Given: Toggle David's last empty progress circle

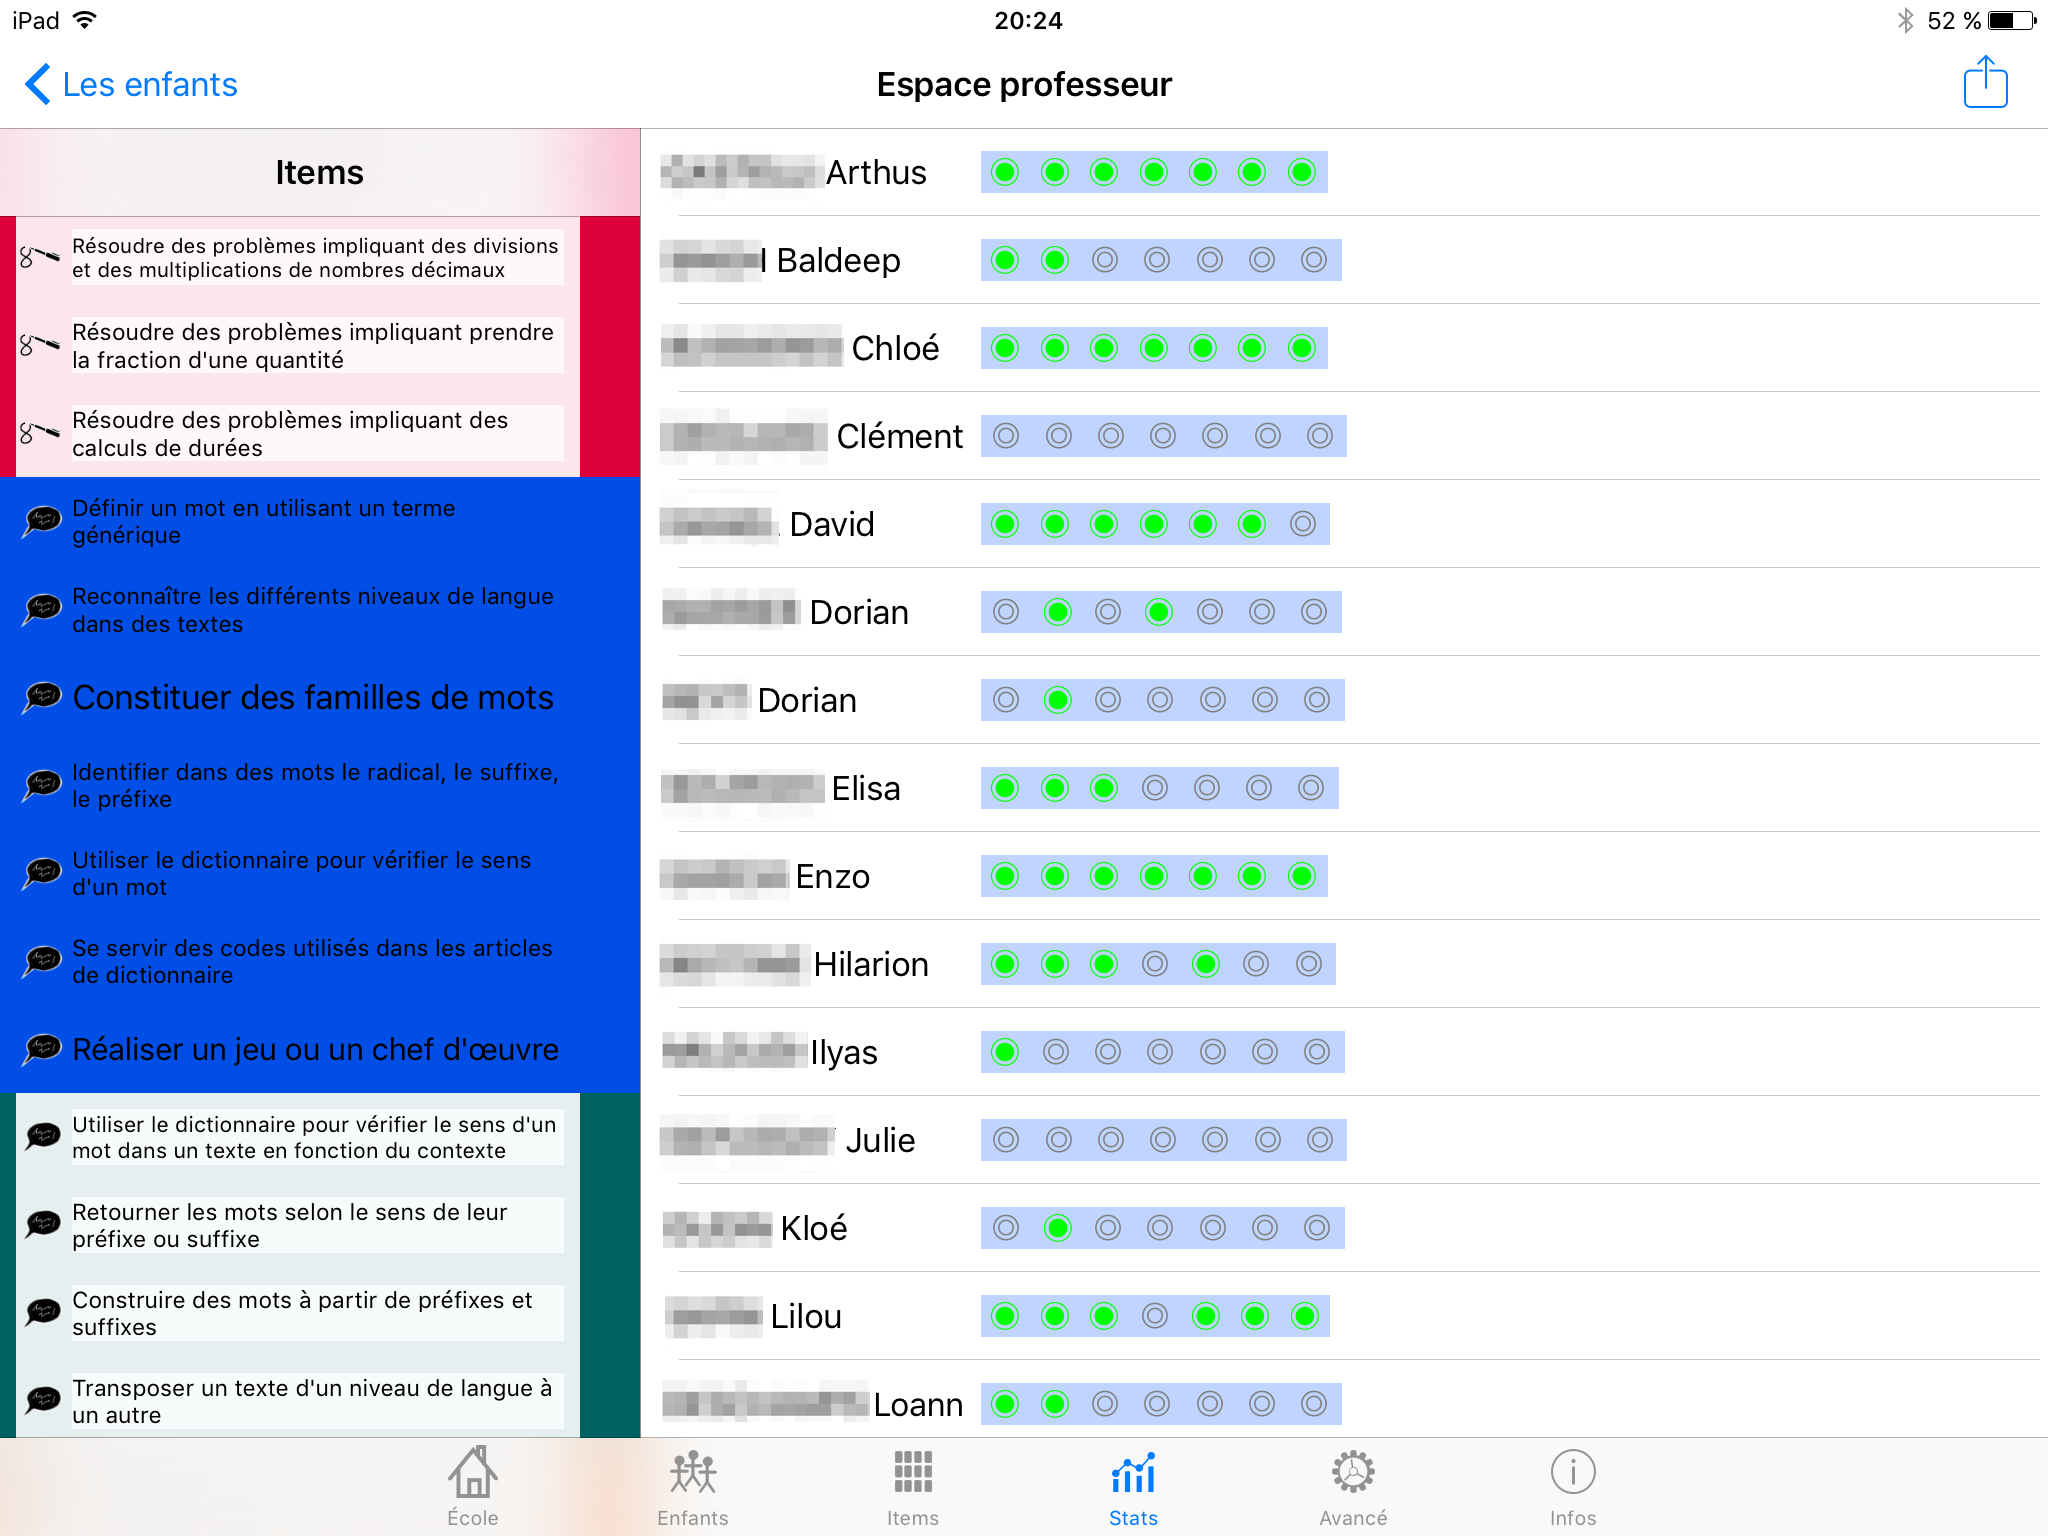Looking at the screenshot, I should pyautogui.click(x=1302, y=524).
